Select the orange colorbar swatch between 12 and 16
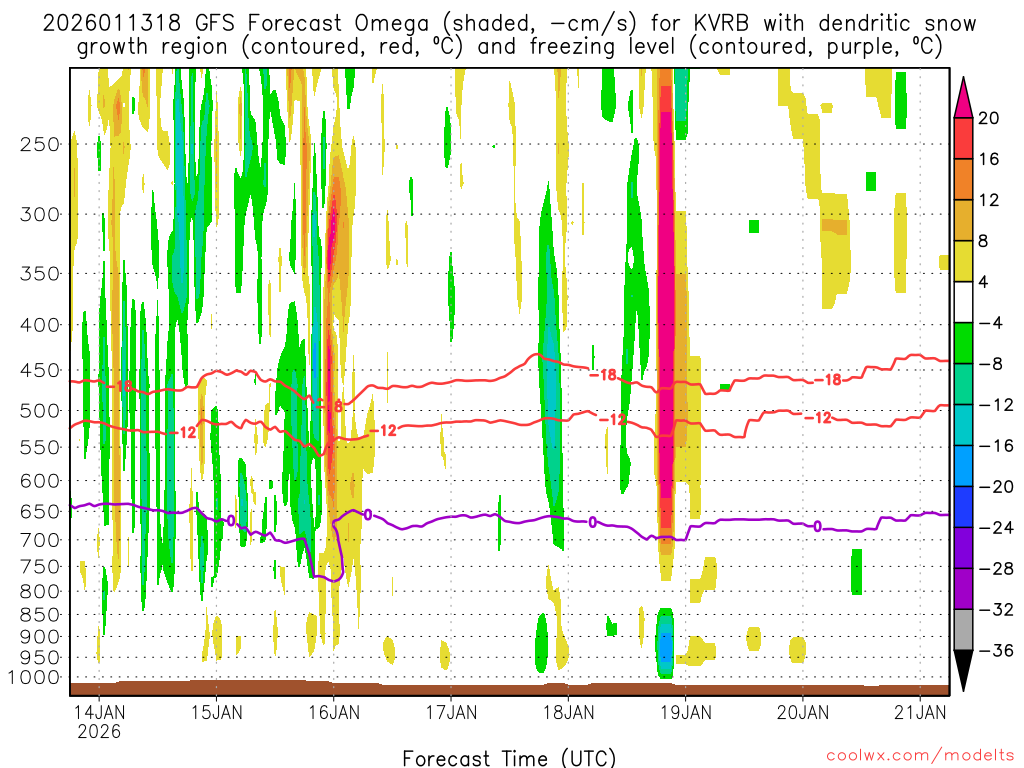This screenshot has width=1024, height=768. coord(965,179)
